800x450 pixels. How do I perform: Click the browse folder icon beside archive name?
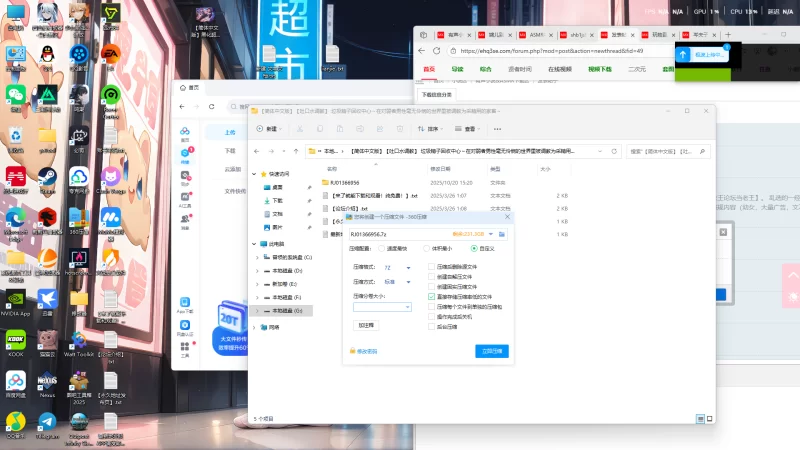click(501, 233)
